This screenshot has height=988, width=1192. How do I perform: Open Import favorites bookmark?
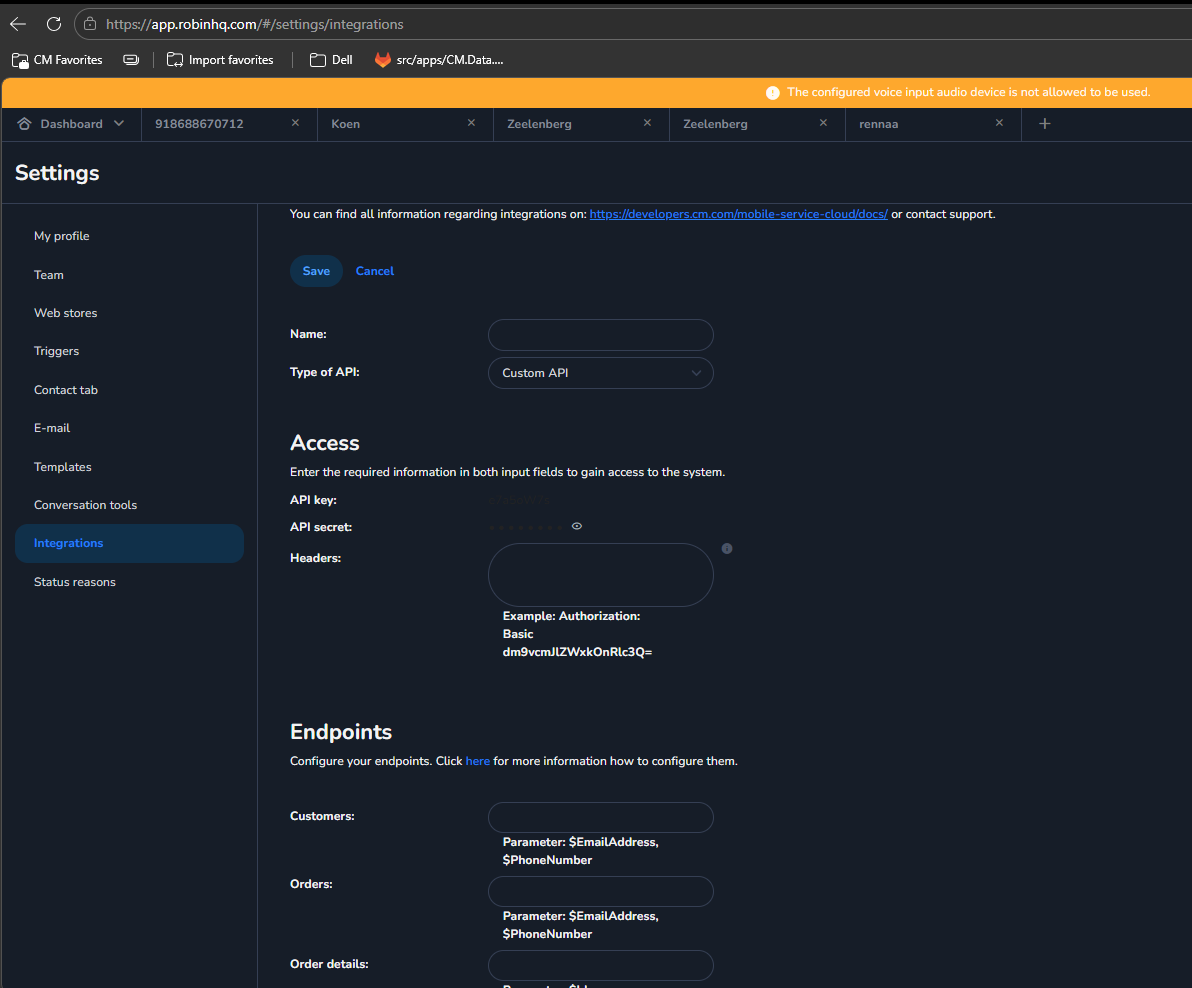220,60
